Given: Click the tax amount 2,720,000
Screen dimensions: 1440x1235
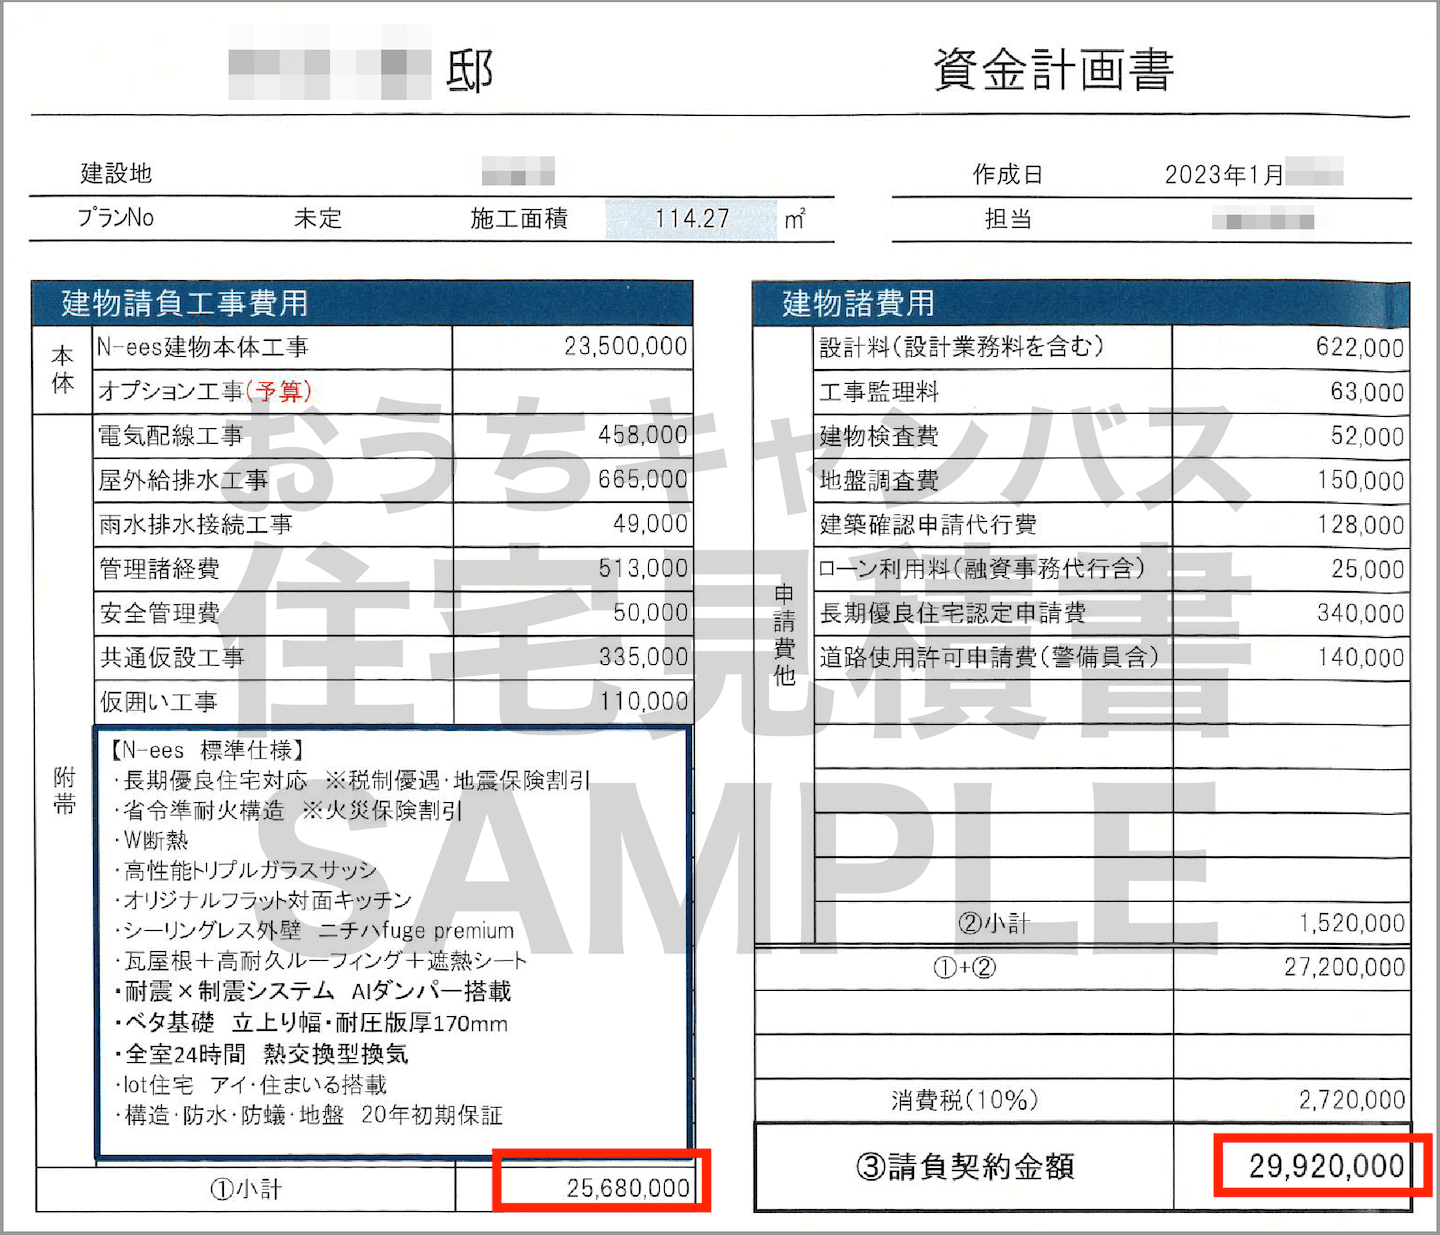Looking at the screenshot, I should [1352, 1100].
